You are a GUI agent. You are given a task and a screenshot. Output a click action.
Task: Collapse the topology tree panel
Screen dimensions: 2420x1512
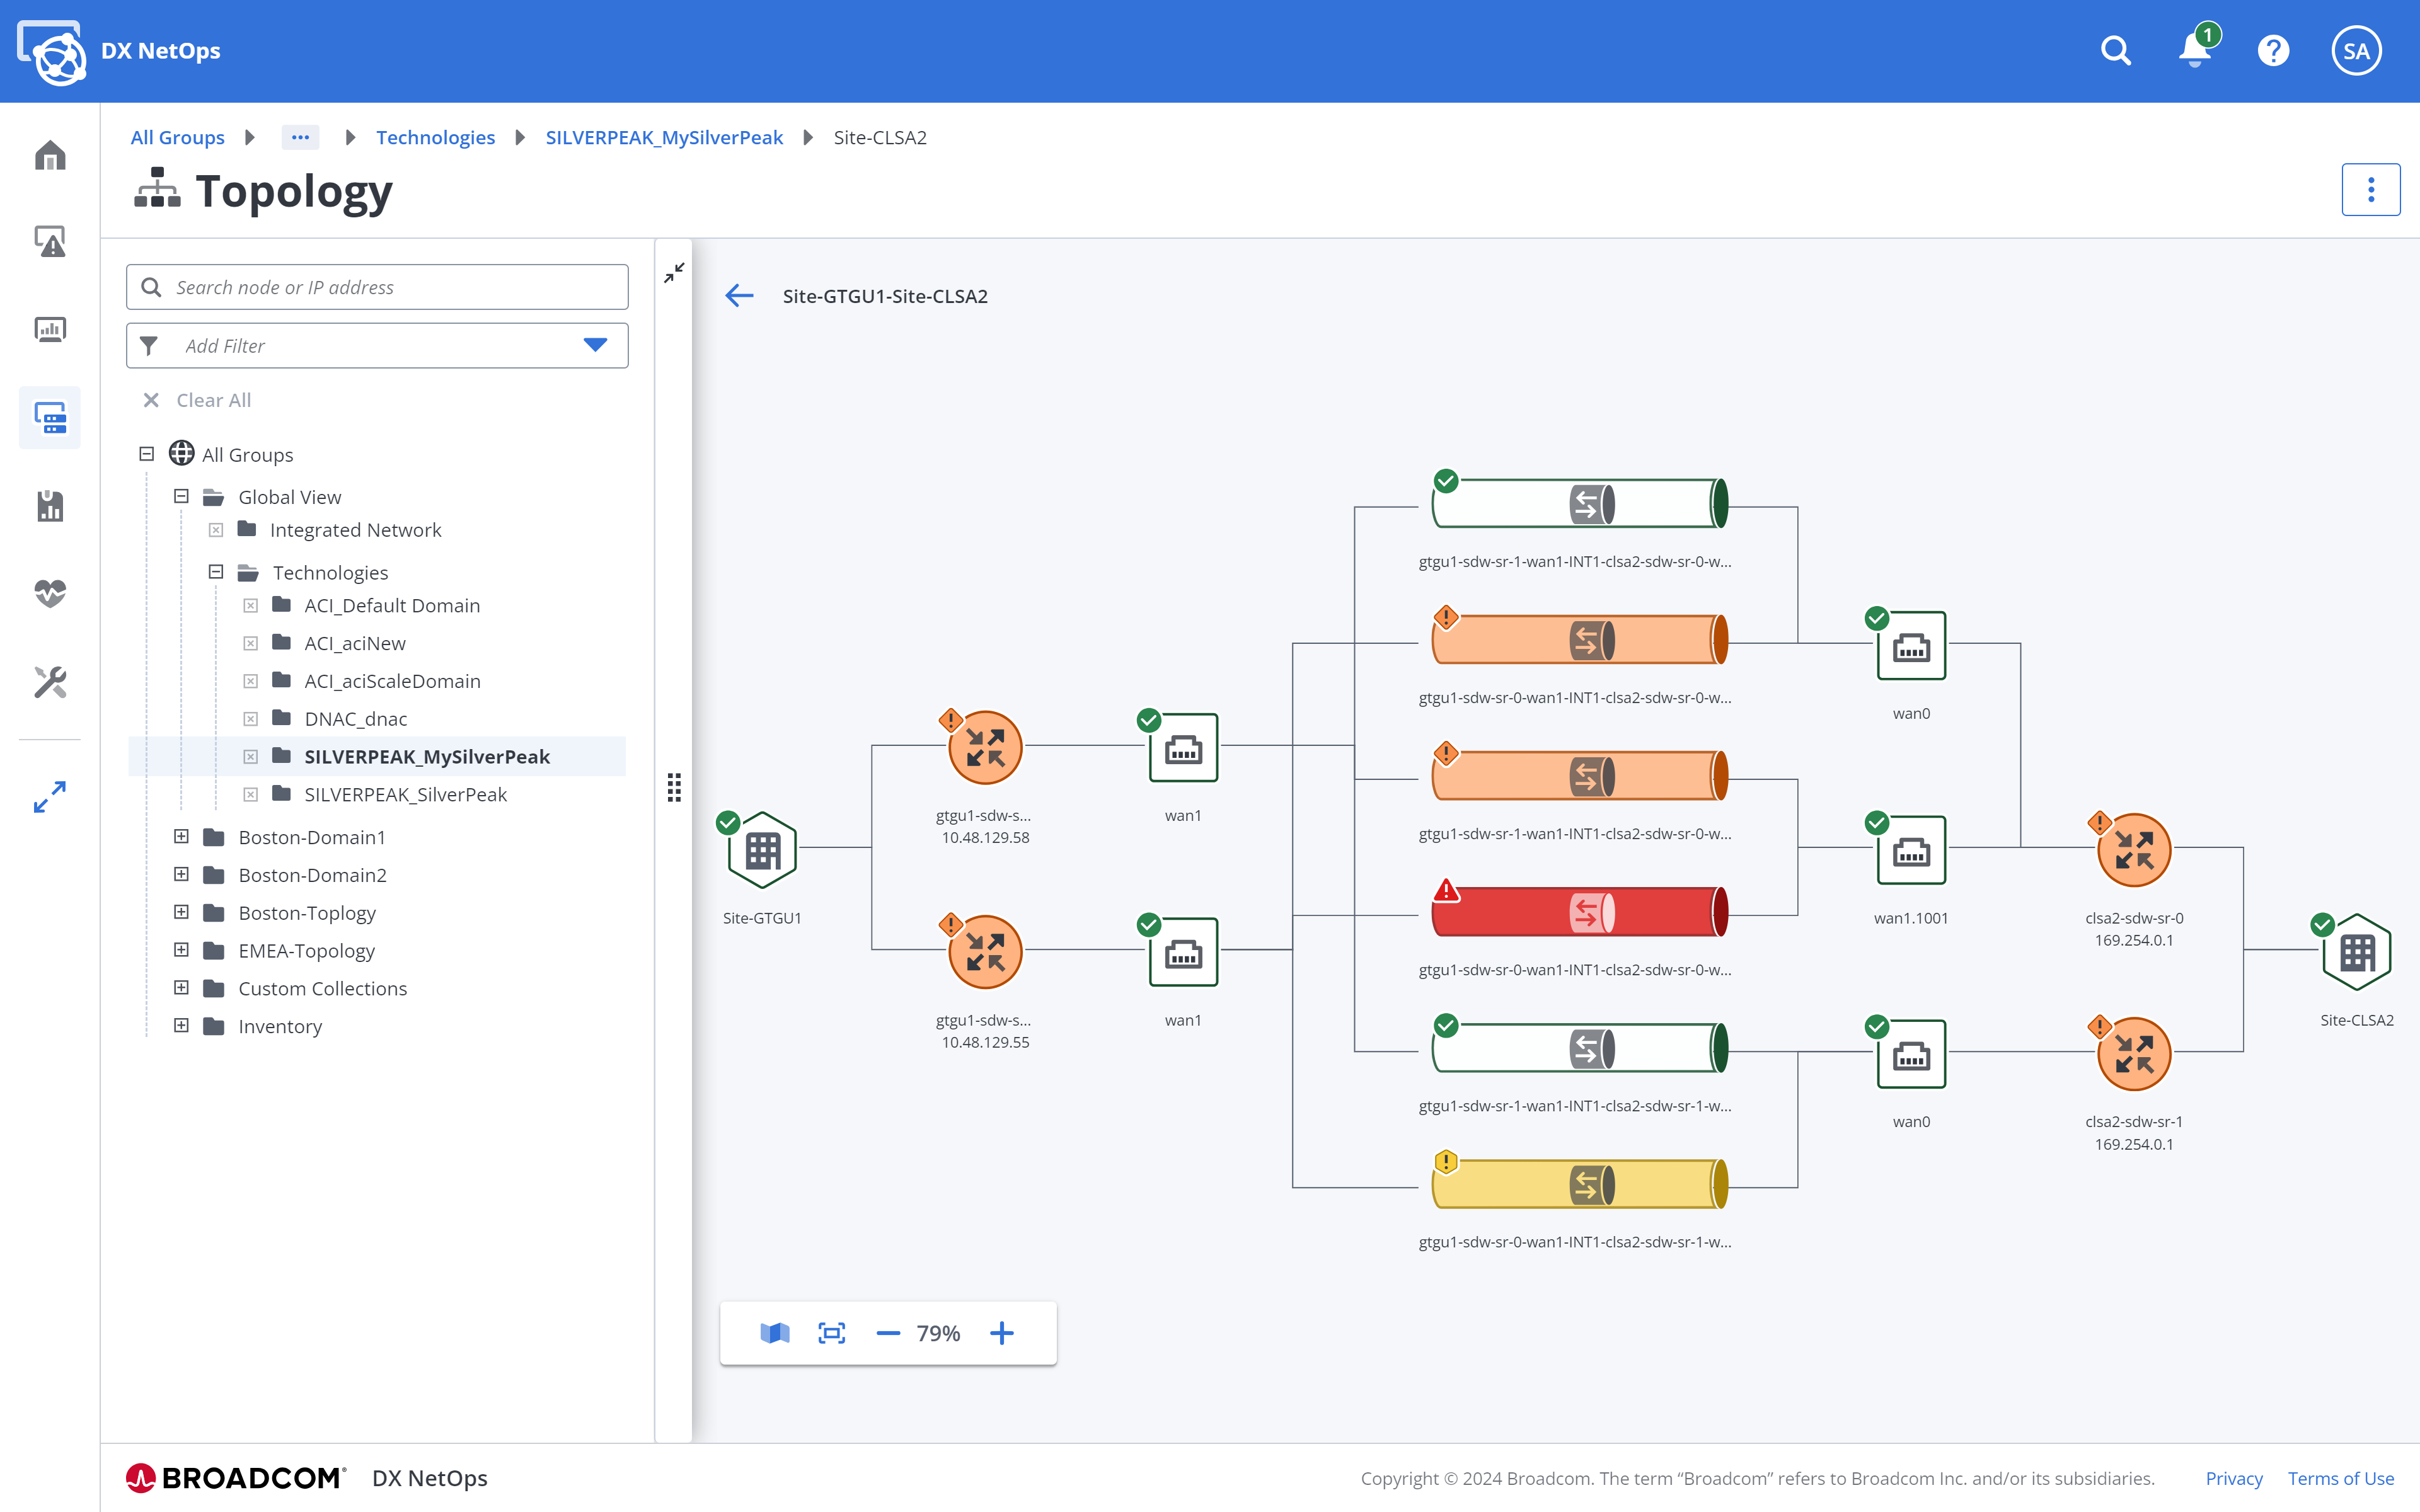[x=674, y=272]
